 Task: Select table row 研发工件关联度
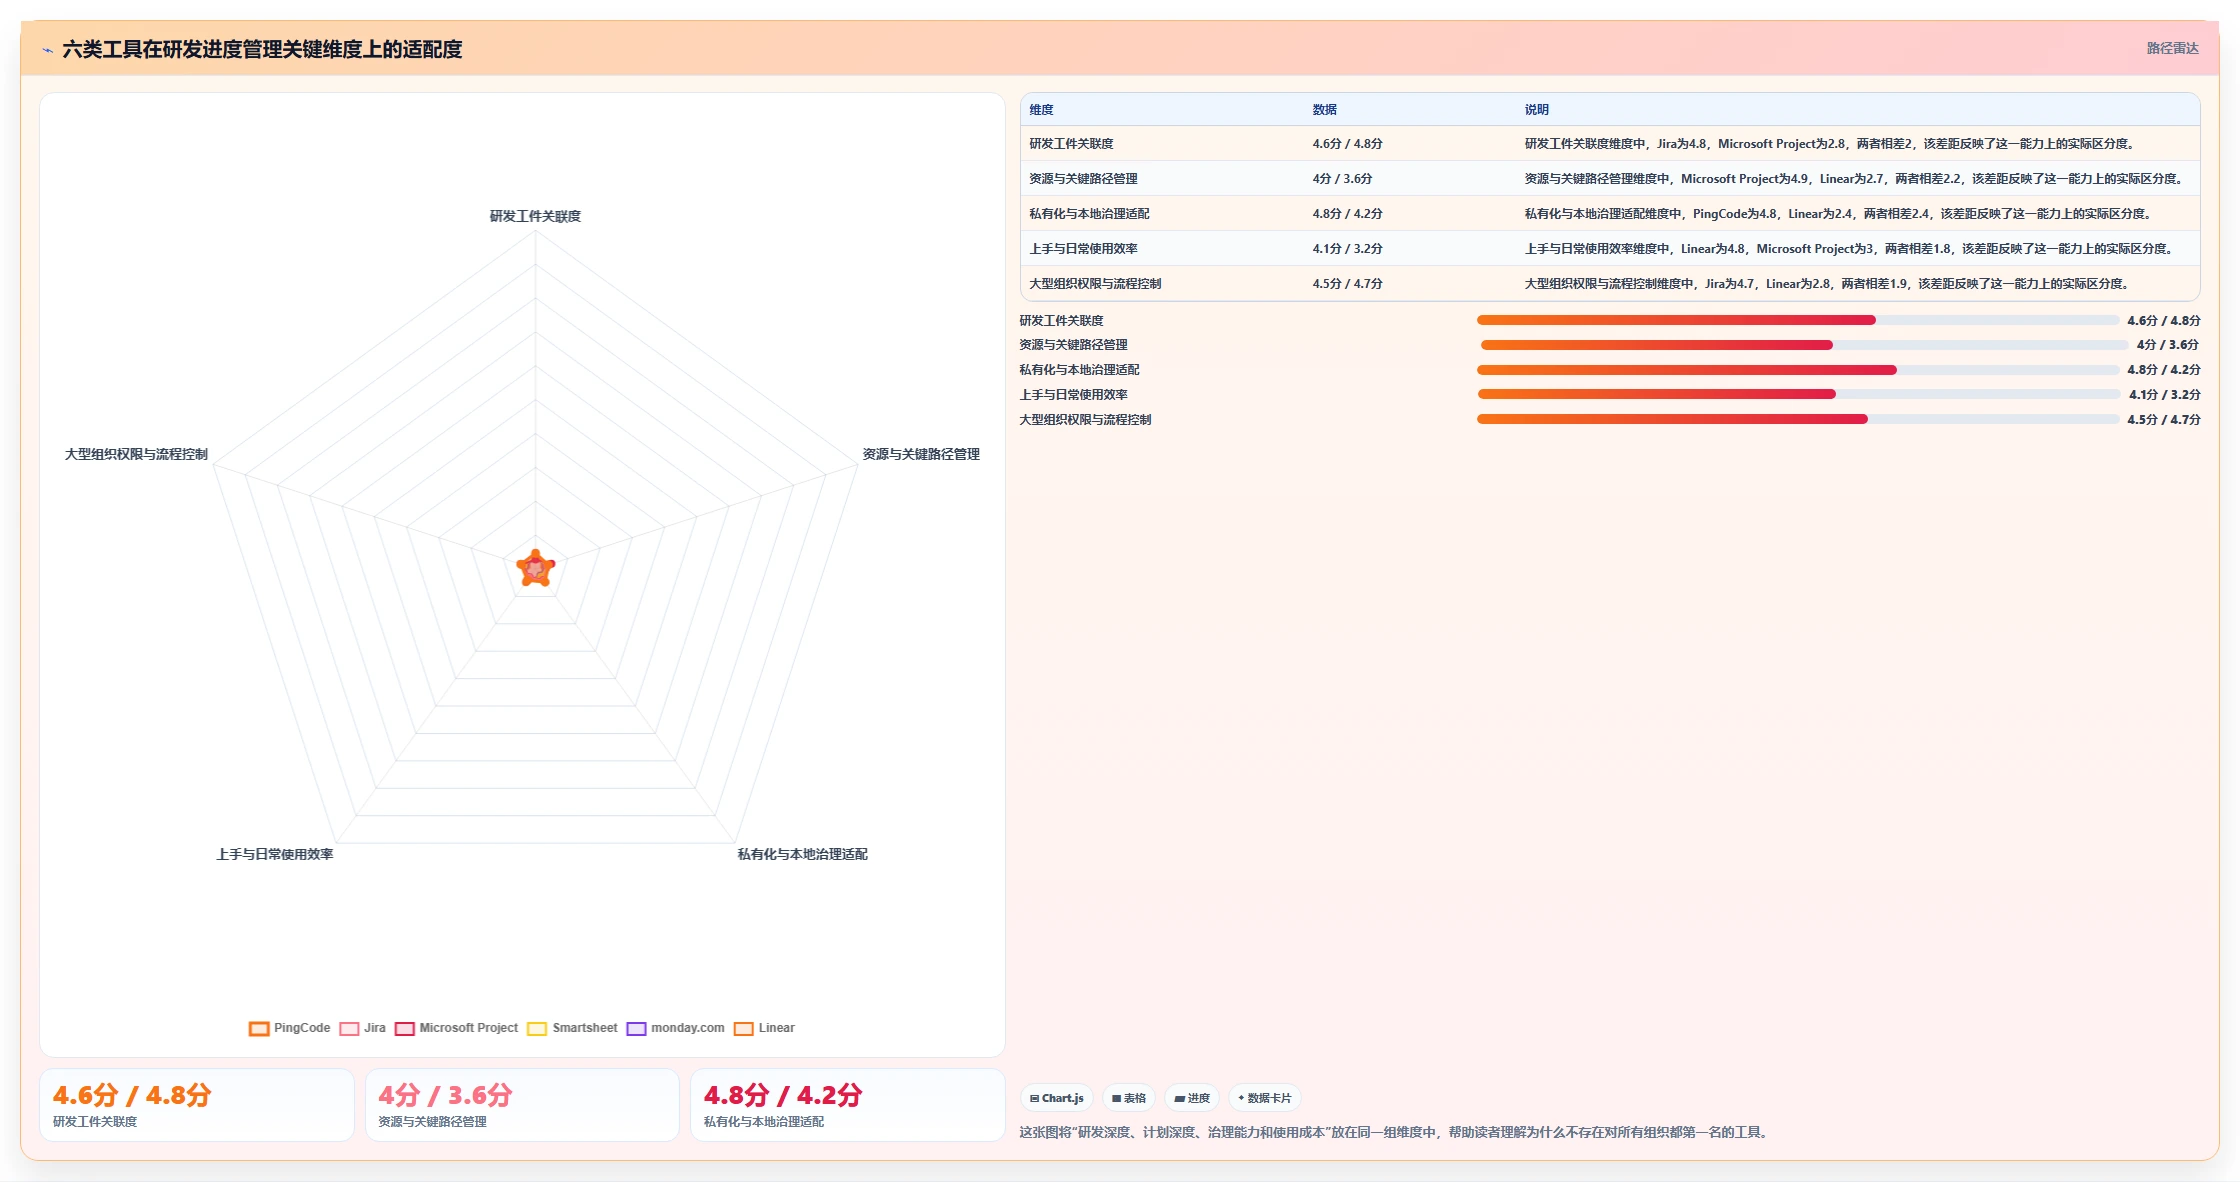(1610, 144)
